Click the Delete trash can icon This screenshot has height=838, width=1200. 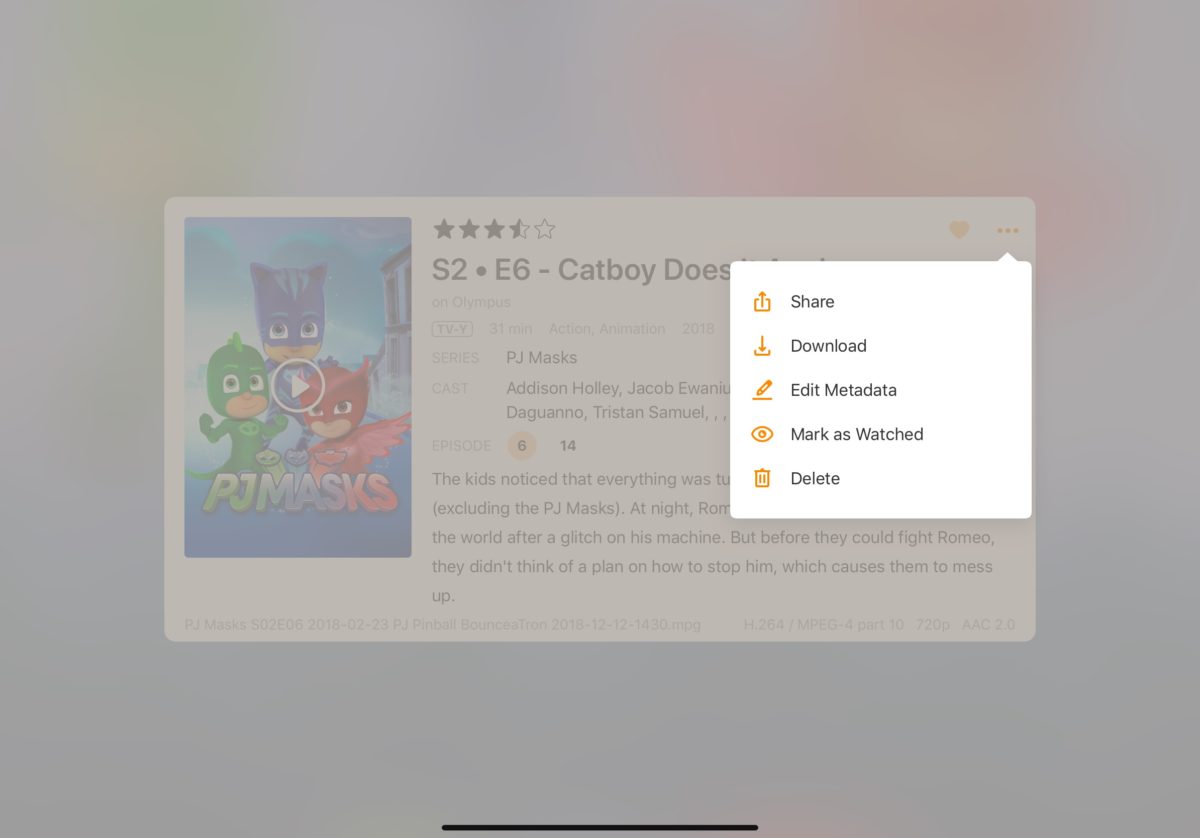[x=762, y=478]
